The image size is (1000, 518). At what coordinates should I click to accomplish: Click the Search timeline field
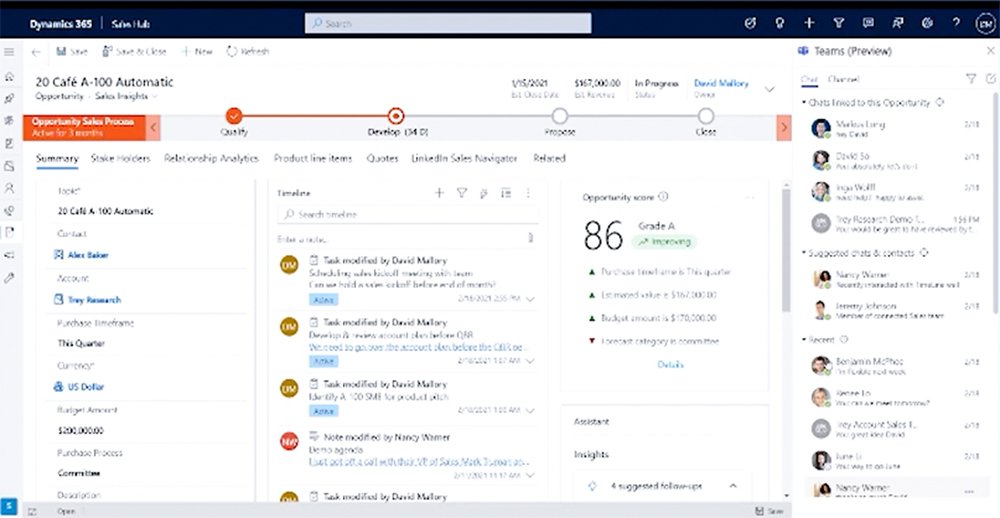[408, 215]
